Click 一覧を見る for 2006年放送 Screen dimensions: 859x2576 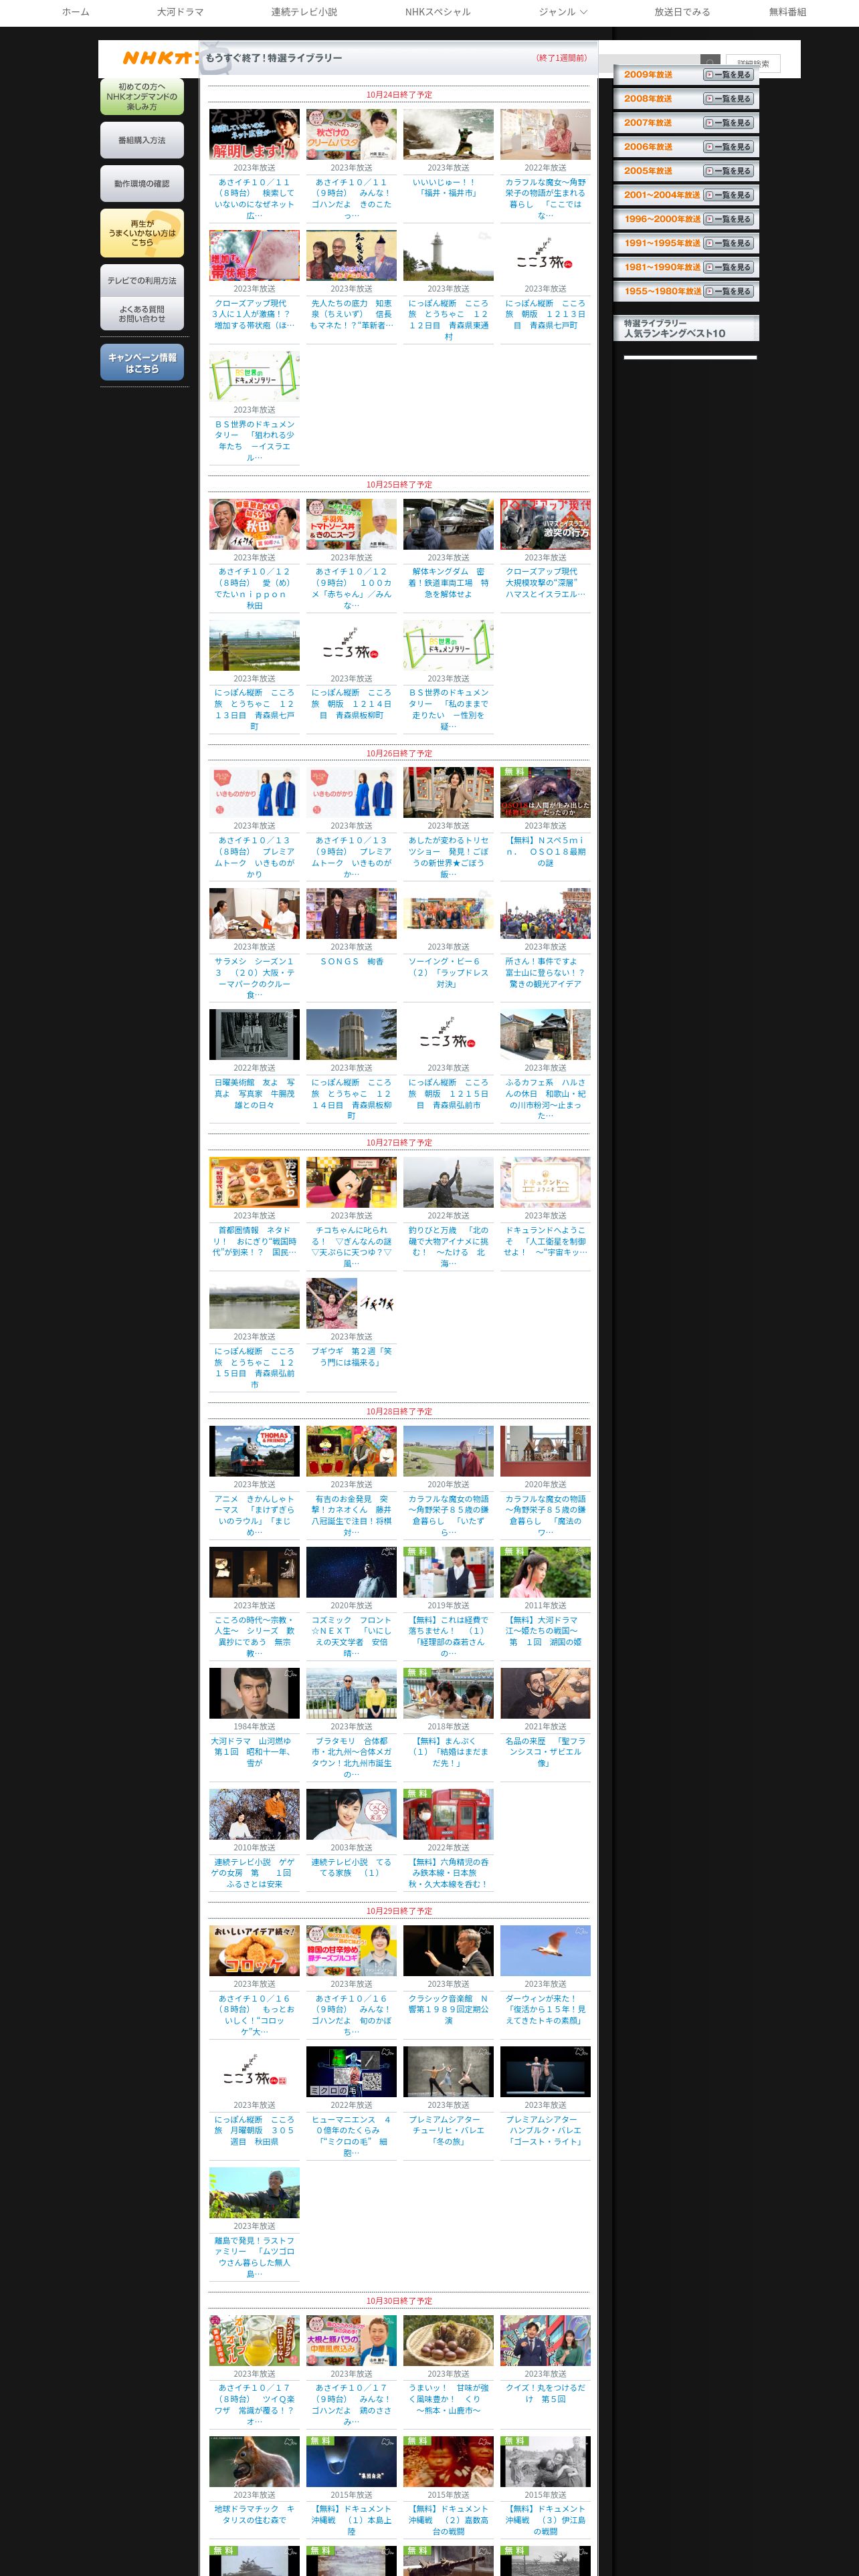[728, 147]
